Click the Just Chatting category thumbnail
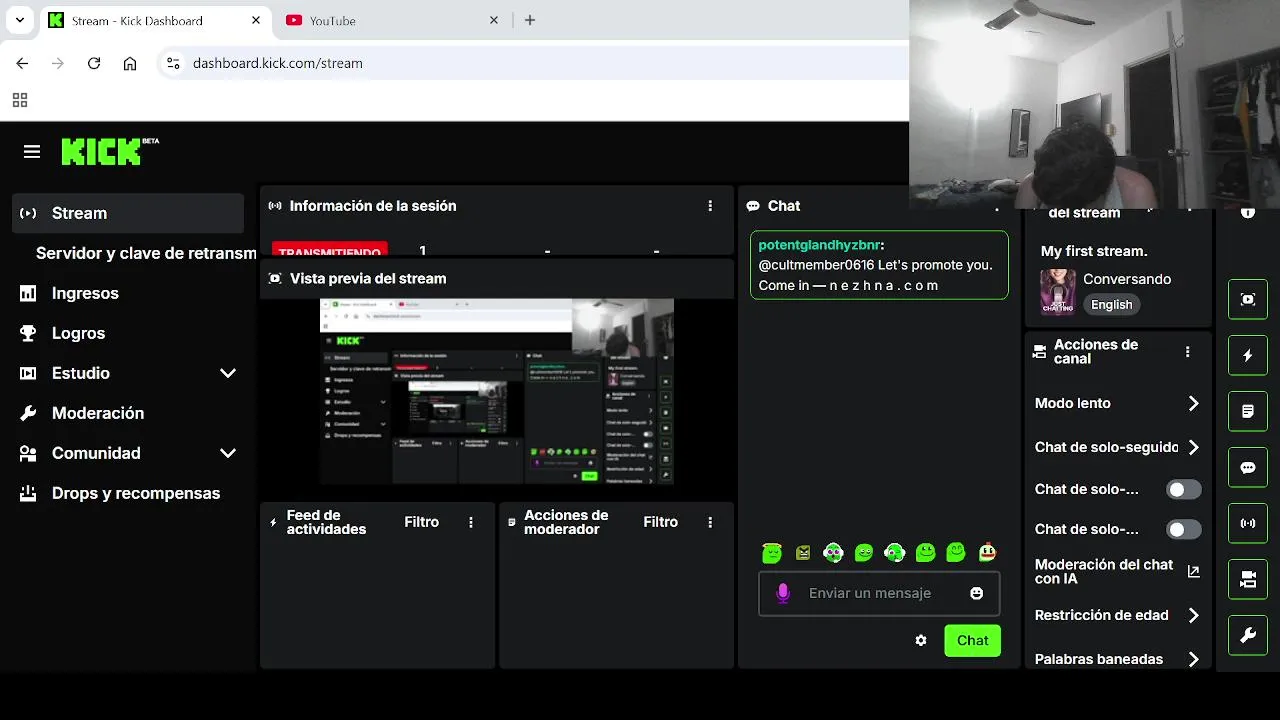Viewport: 1280px width, 720px height. pyautogui.click(x=1058, y=291)
